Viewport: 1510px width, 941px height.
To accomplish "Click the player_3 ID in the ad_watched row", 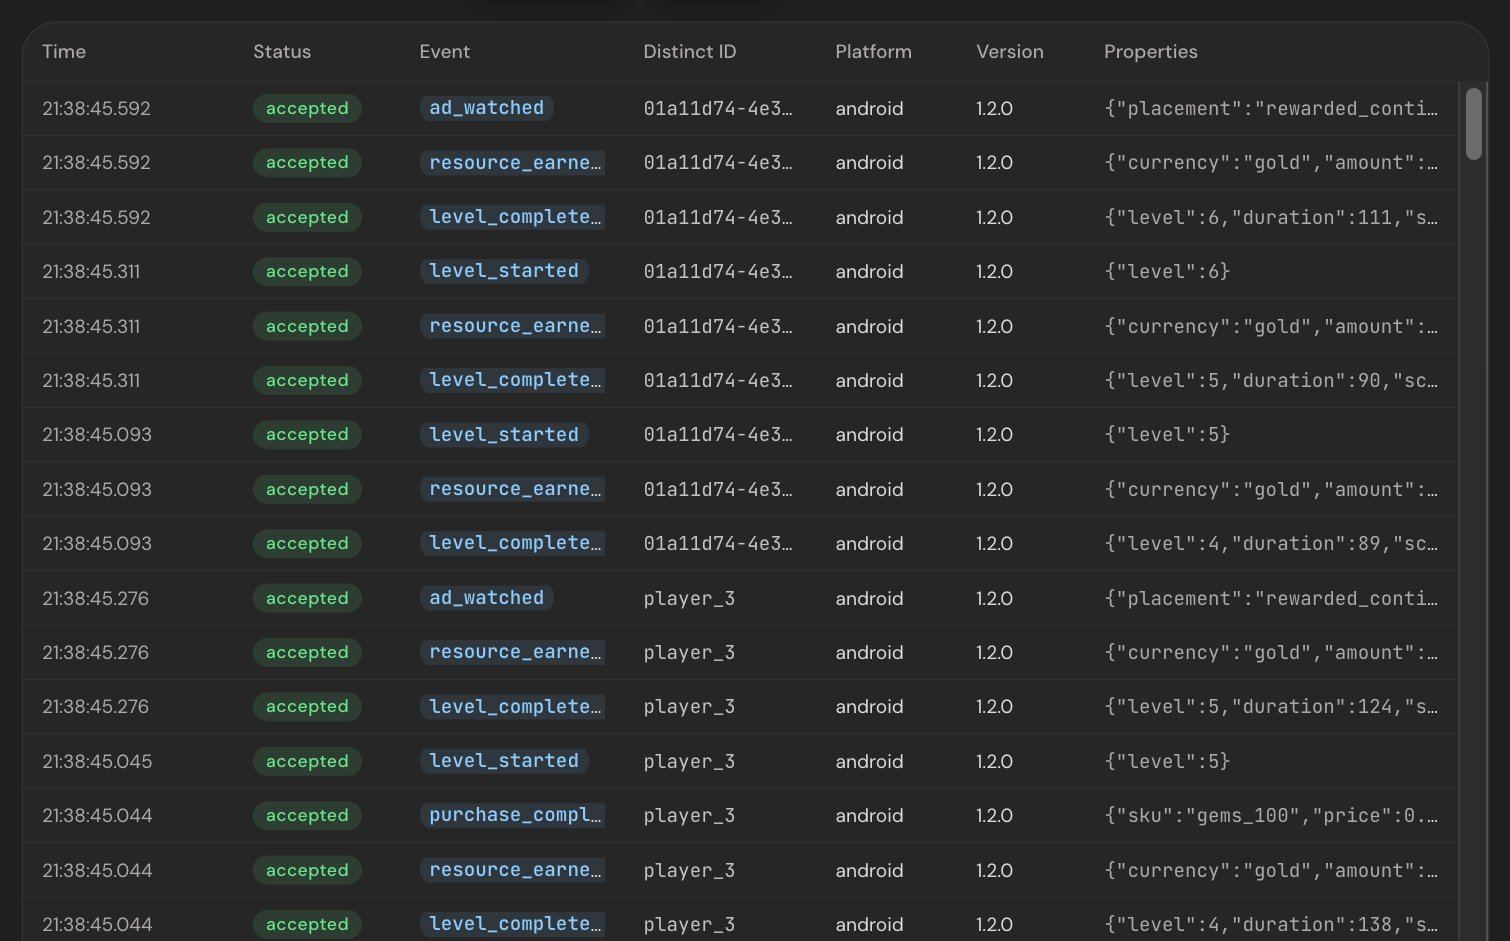I will pyautogui.click(x=689, y=598).
